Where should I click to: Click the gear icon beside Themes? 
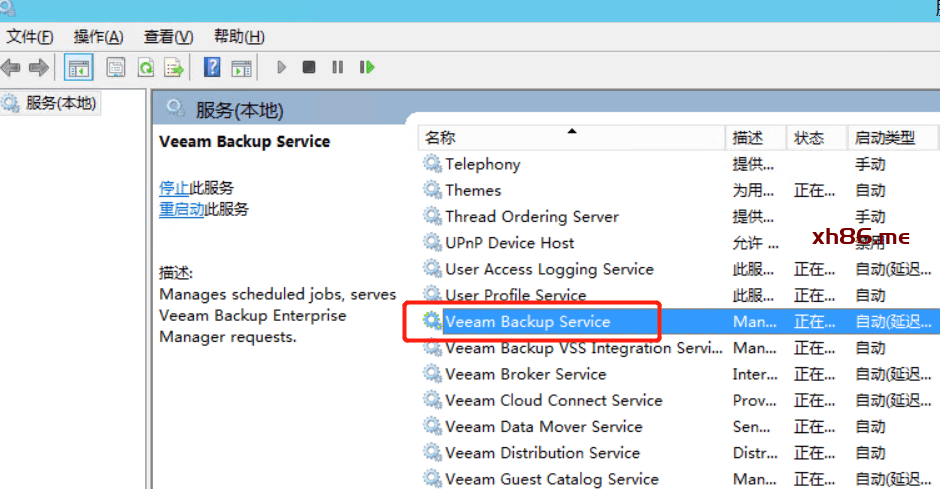[x=432, y=189]
